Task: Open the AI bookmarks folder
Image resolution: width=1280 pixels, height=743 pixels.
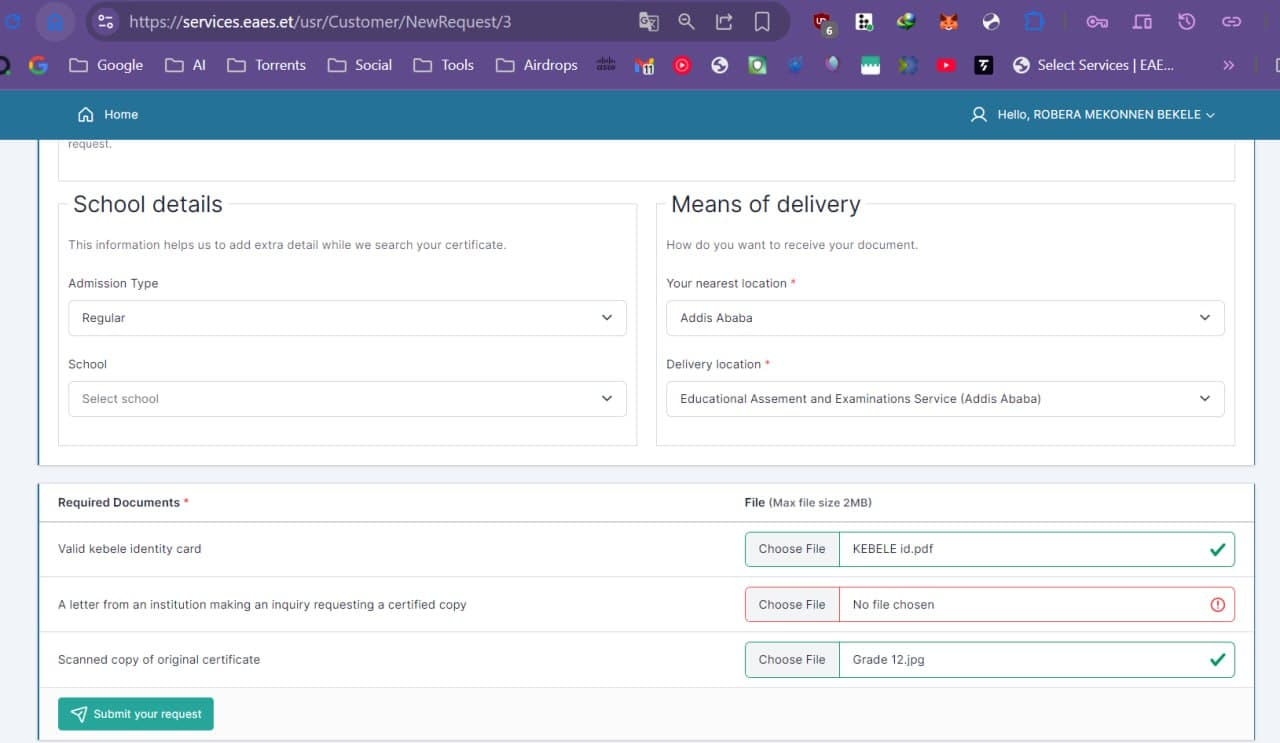Action: click(185, 65)
